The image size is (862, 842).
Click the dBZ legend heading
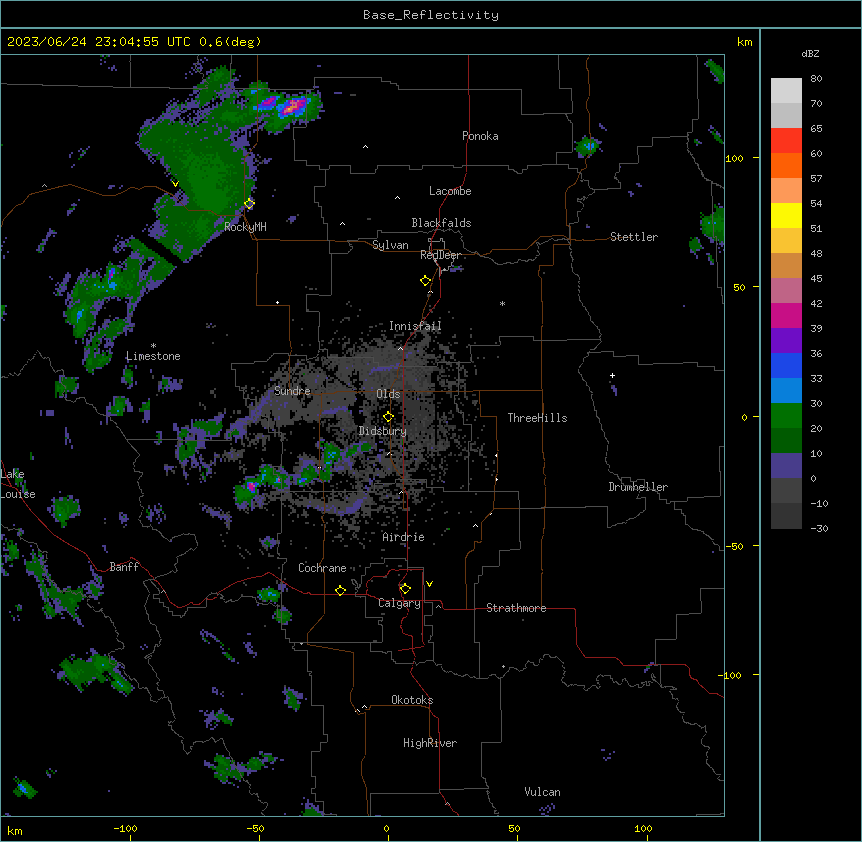click(x=810, y=54)
